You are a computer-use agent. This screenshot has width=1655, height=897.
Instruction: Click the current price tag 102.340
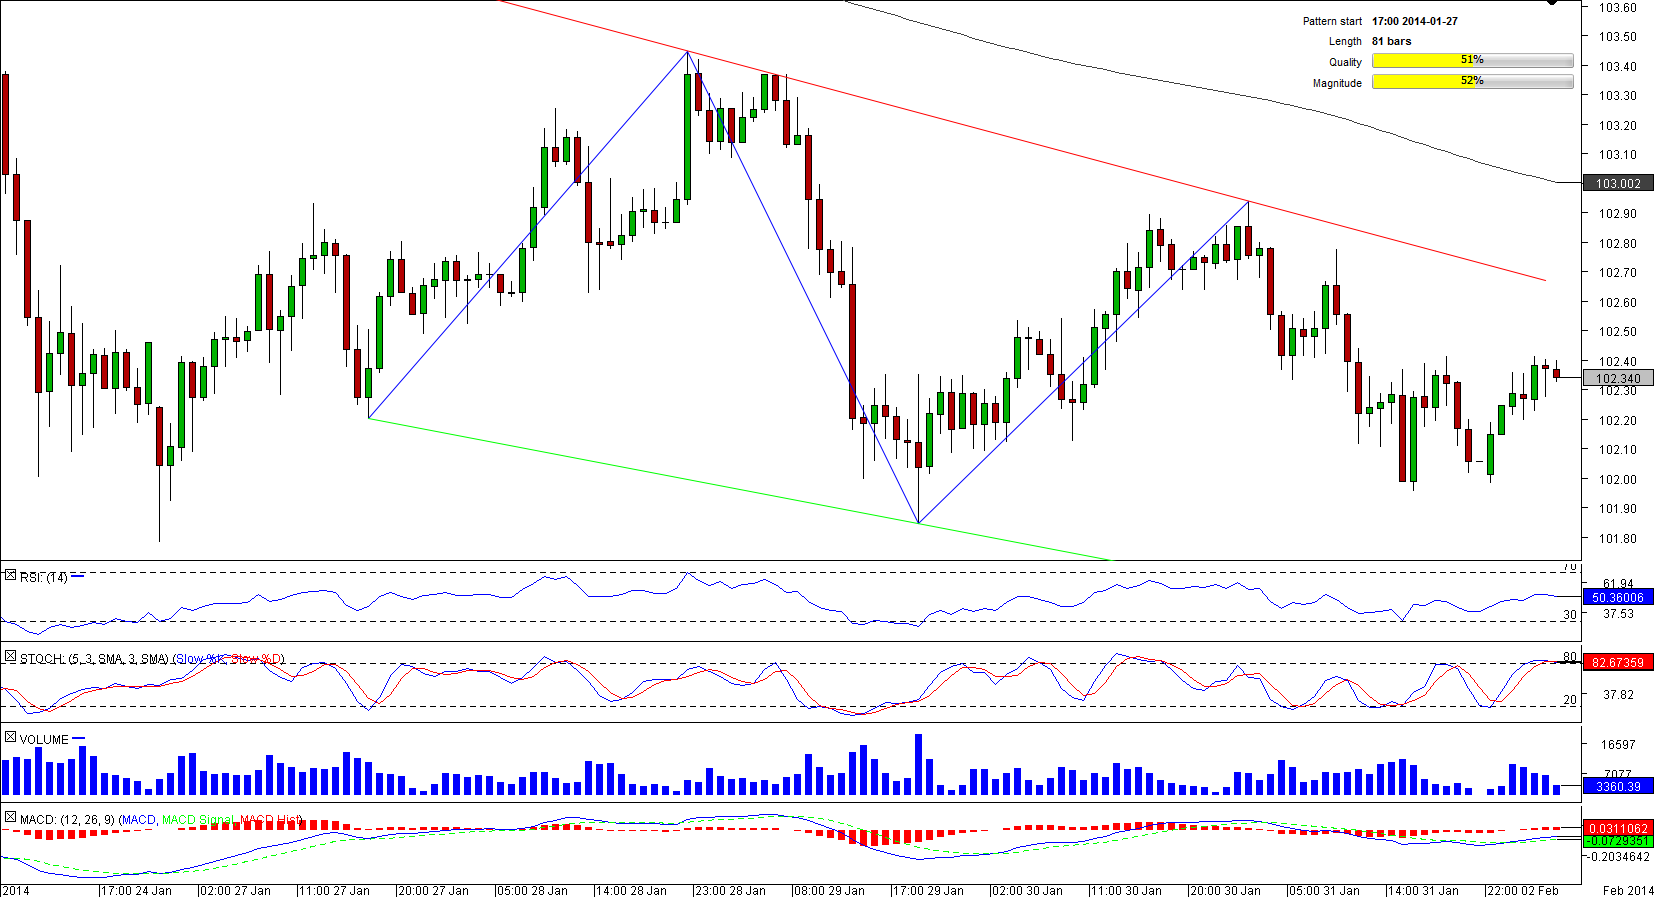click(x=1617, y=378)
